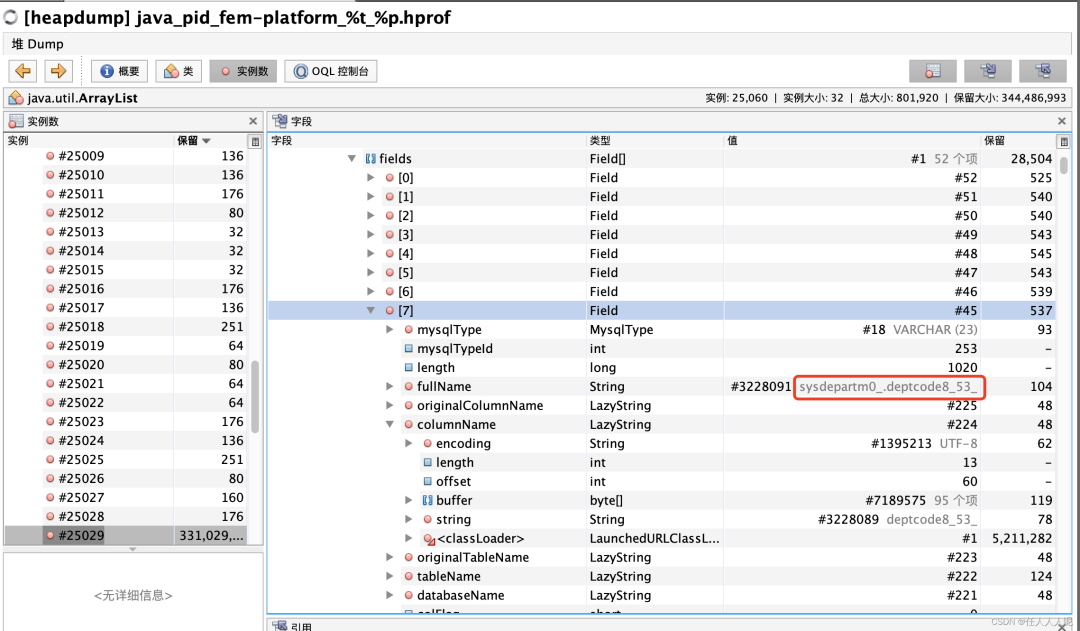Click the middle right-side toolbar icon (fields pane)
Image resolution: width=1080 pixels, height=631 pixels.
(988, 71)
